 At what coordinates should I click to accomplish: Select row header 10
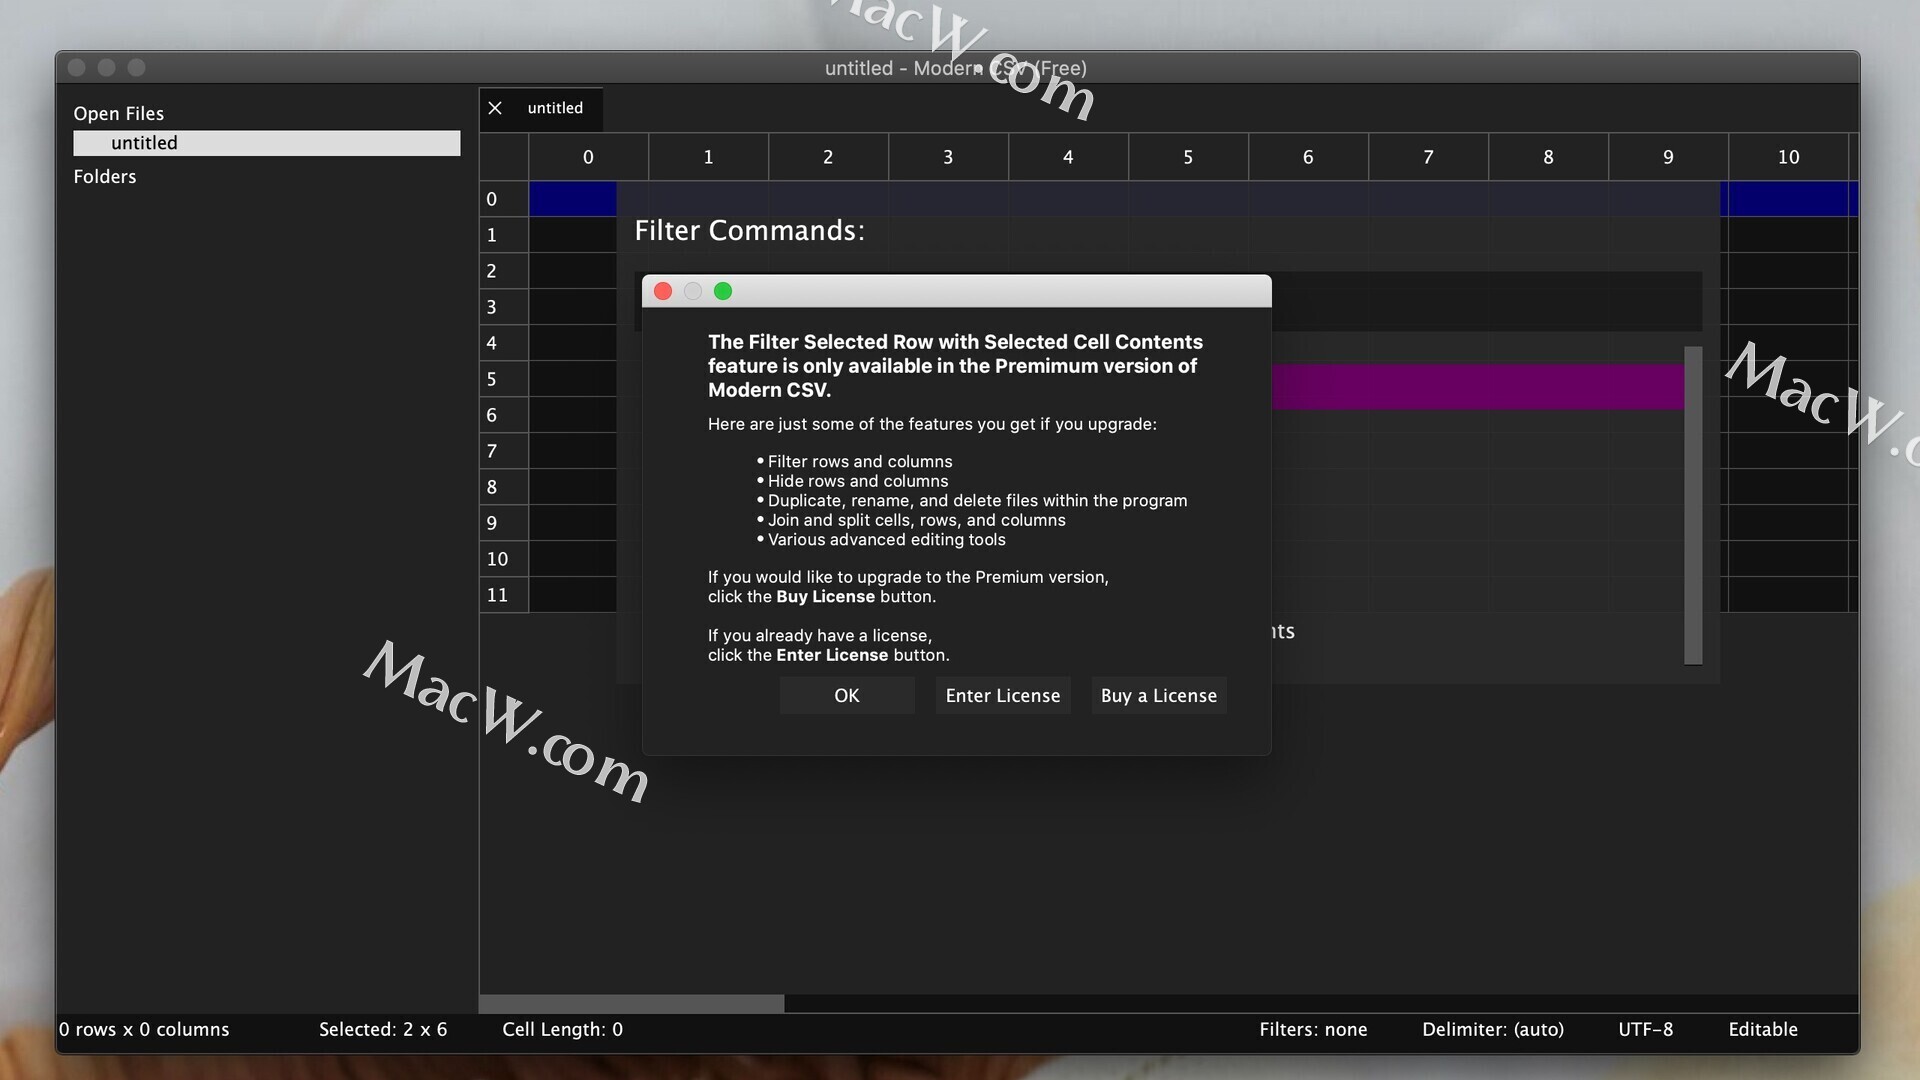click(504, 559)
